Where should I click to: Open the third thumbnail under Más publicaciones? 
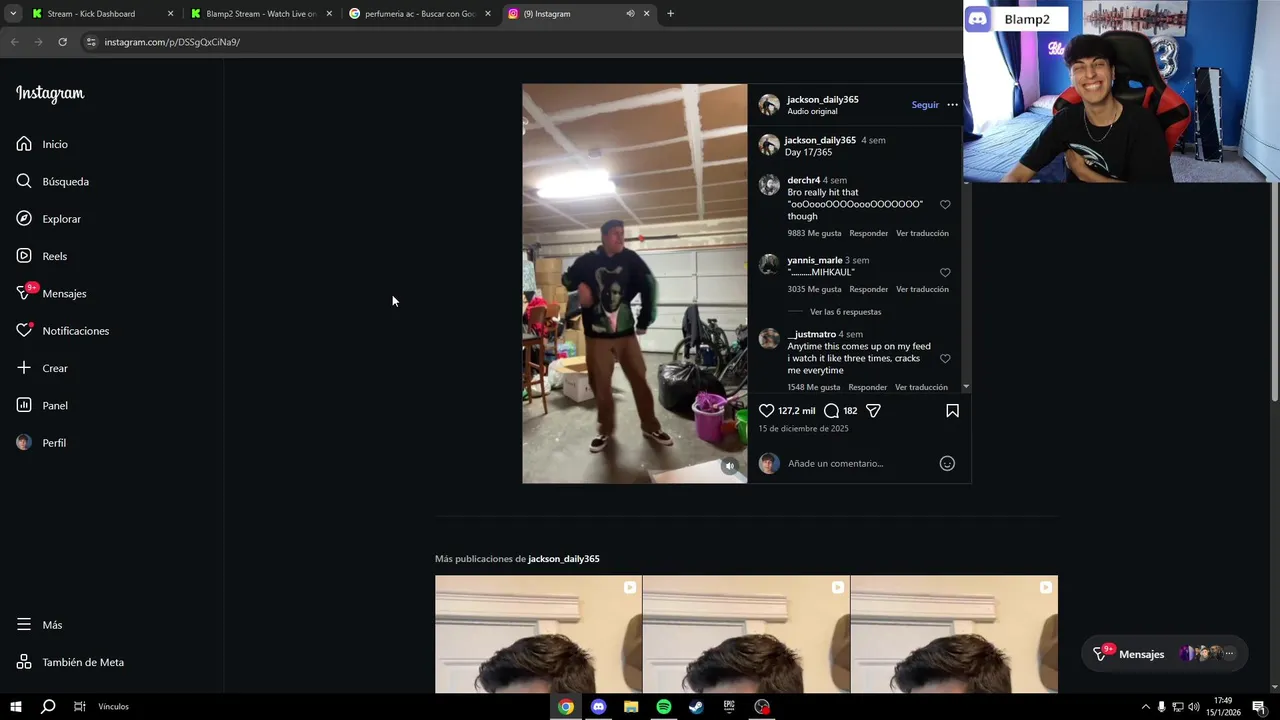[x=954, y=634]
